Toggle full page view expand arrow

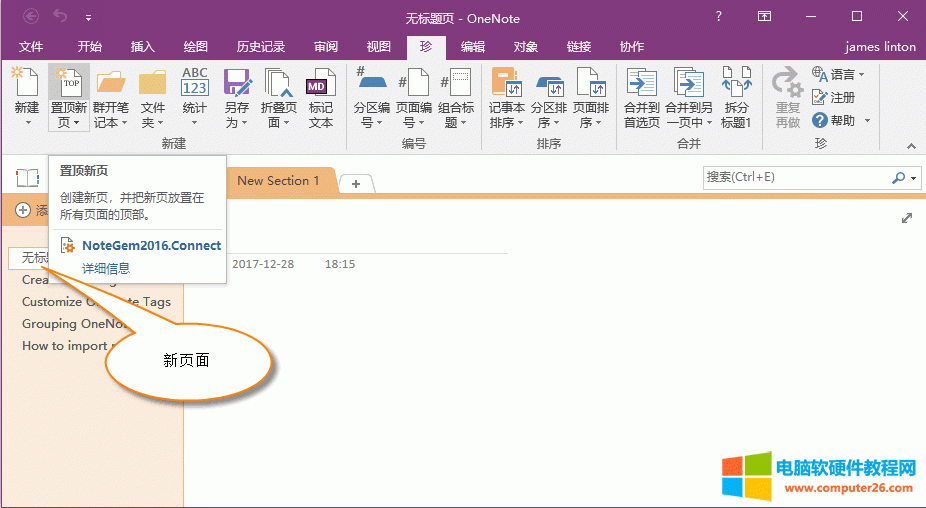pyautogui.click(x=907, y=218)
